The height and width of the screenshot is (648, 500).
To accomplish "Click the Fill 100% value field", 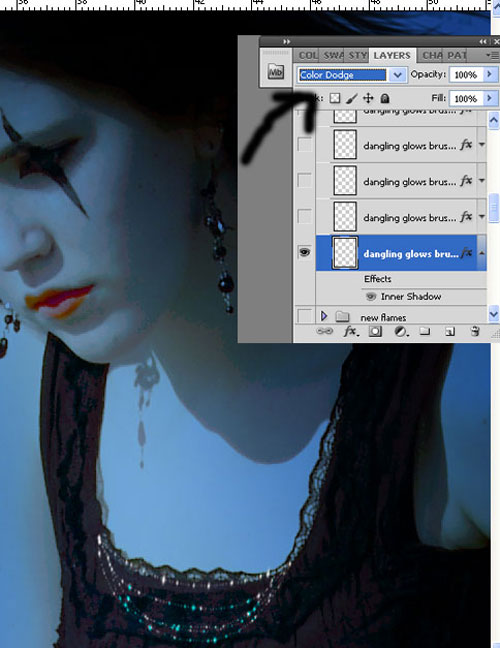I will click(x=466, y=98).
